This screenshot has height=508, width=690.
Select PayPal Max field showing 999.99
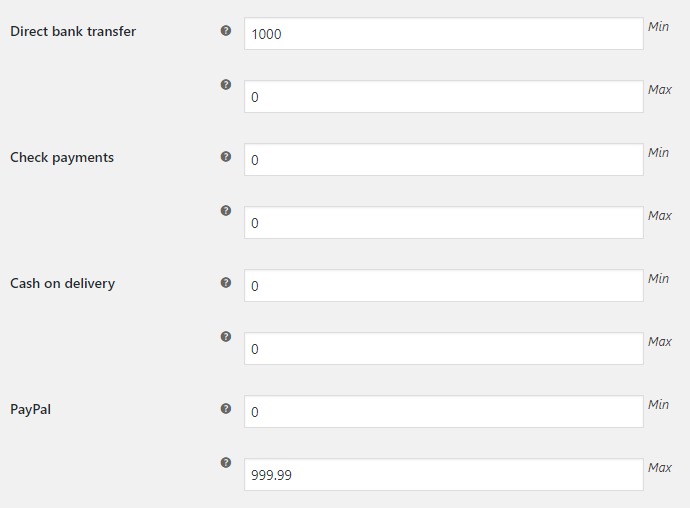444,474
